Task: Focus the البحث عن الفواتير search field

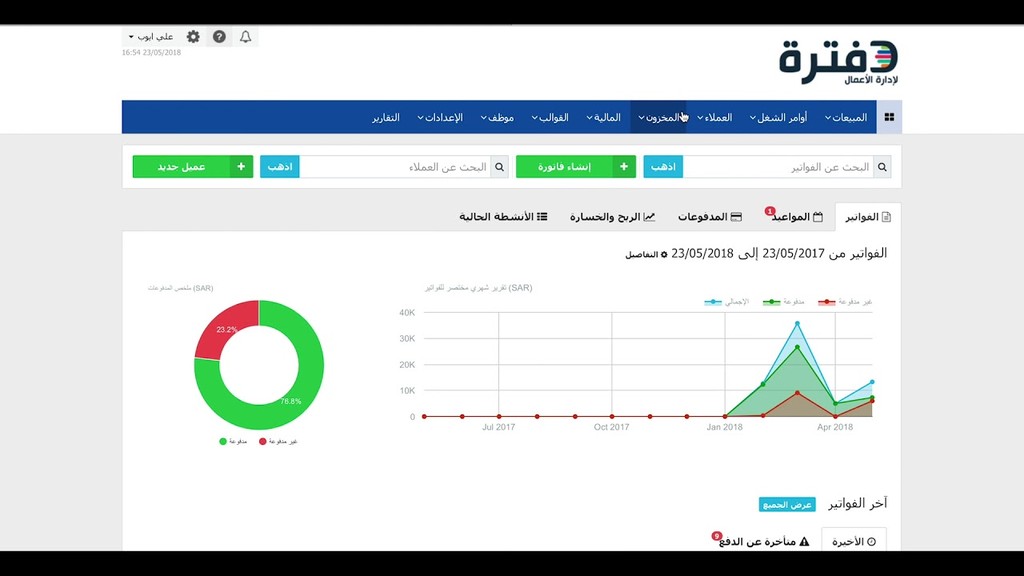Action: [x=778, y=167]
